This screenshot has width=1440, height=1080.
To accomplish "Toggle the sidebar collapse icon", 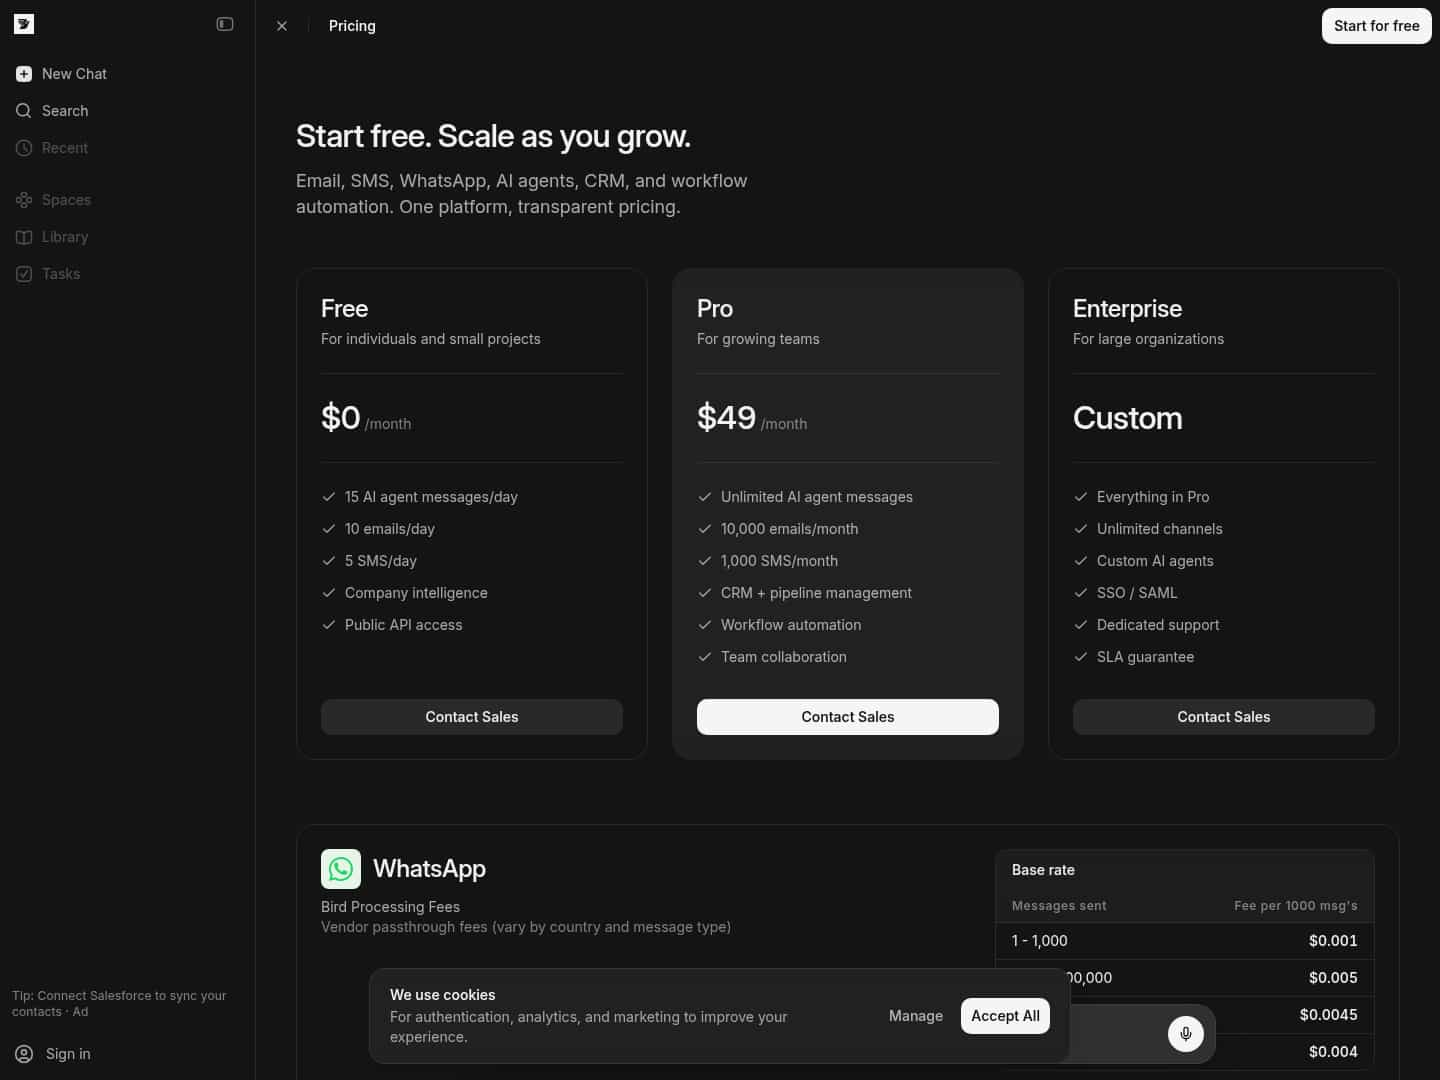I will pyautogui.click(x=225, y=24).
